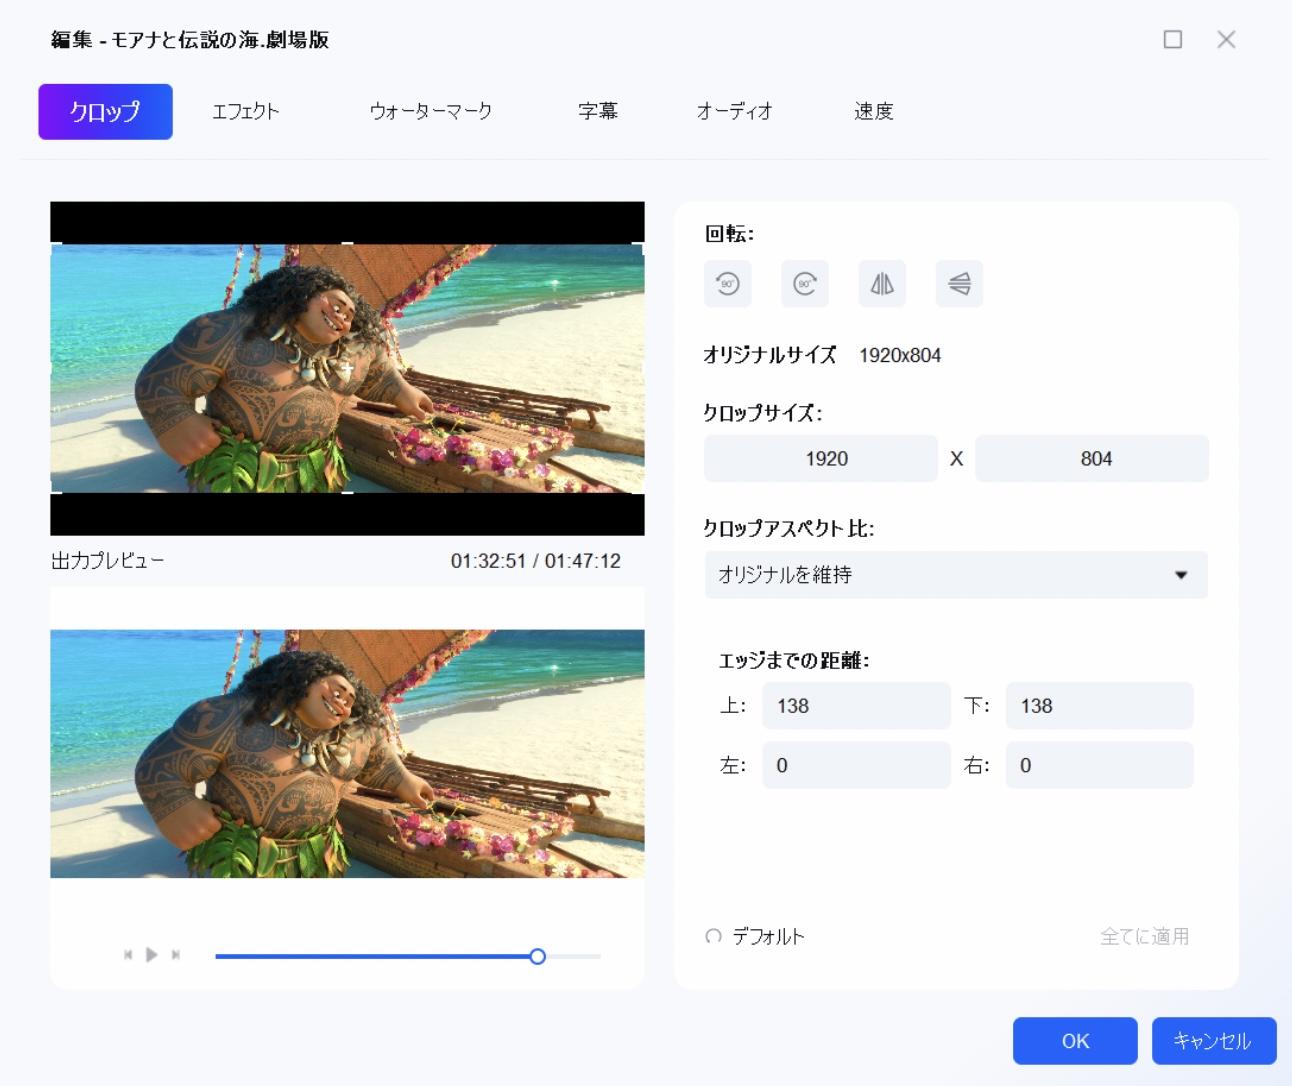Click the エッジまでの距離 label

pyautogui.click(x=794, y=661)
